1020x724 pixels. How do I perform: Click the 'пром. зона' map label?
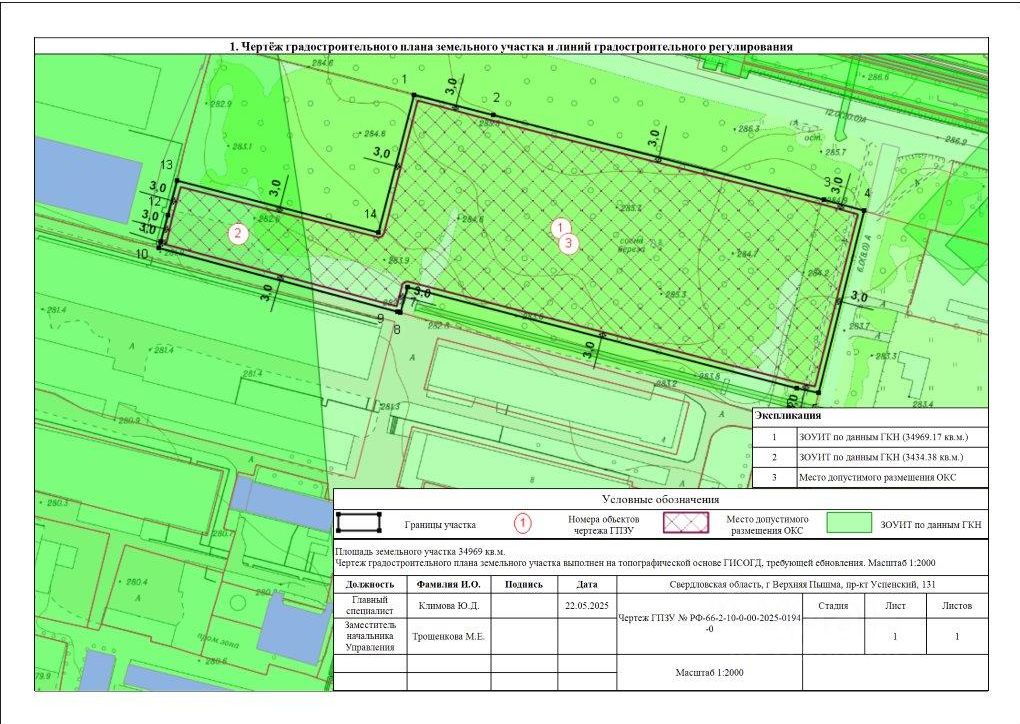coord(219,643)
